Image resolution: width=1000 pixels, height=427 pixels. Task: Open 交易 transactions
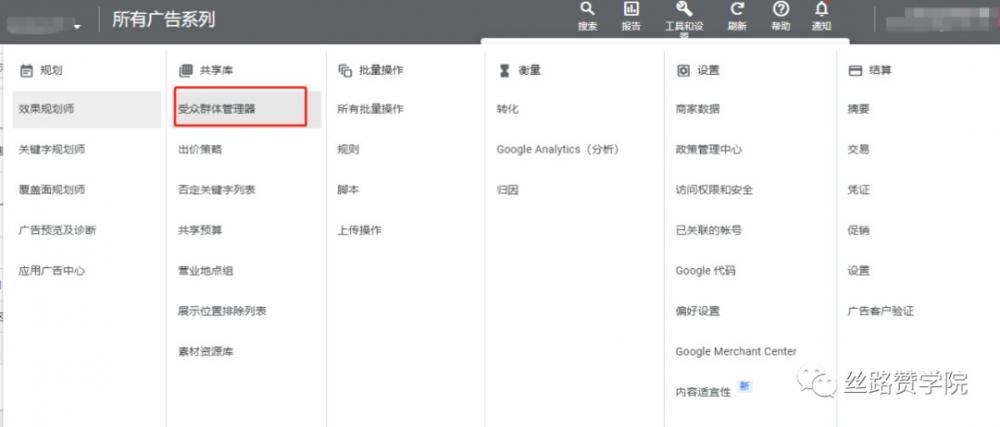click(x=858, y=150)
